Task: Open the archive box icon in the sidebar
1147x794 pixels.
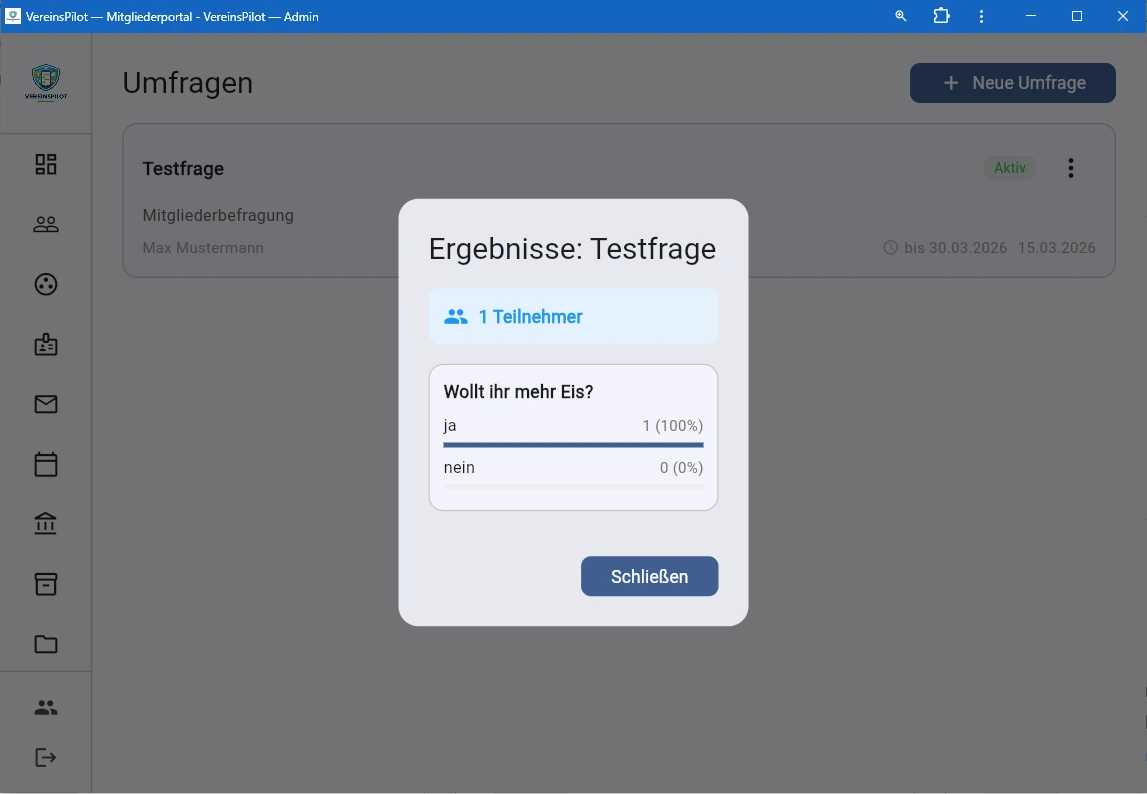Action: pyautogui.click(x=45, y=584)
